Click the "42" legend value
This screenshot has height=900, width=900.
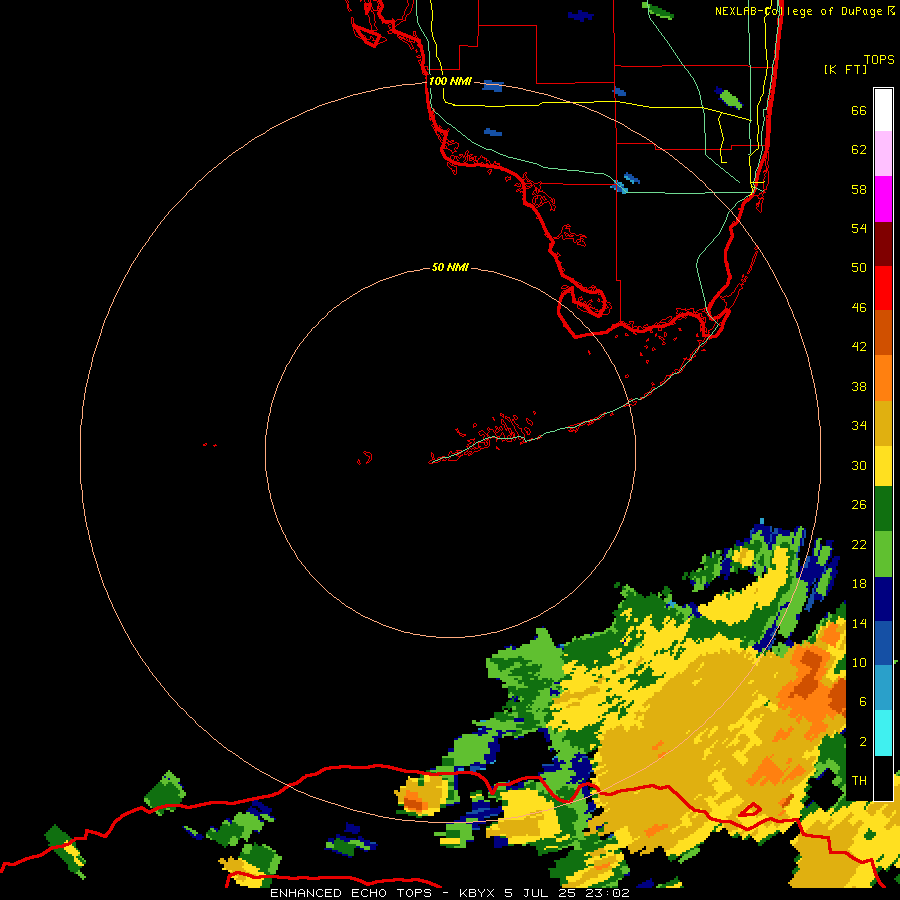point(859,347)
